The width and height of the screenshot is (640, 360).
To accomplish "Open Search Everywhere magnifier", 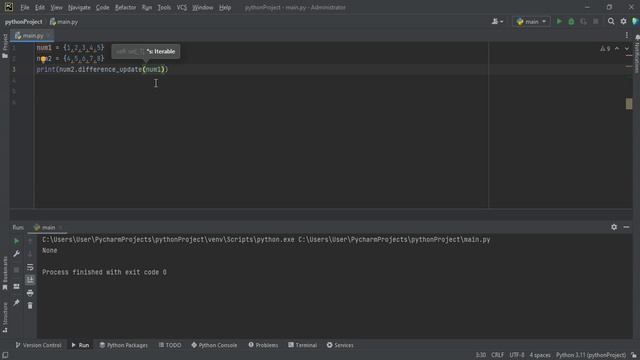I will 611,22.
